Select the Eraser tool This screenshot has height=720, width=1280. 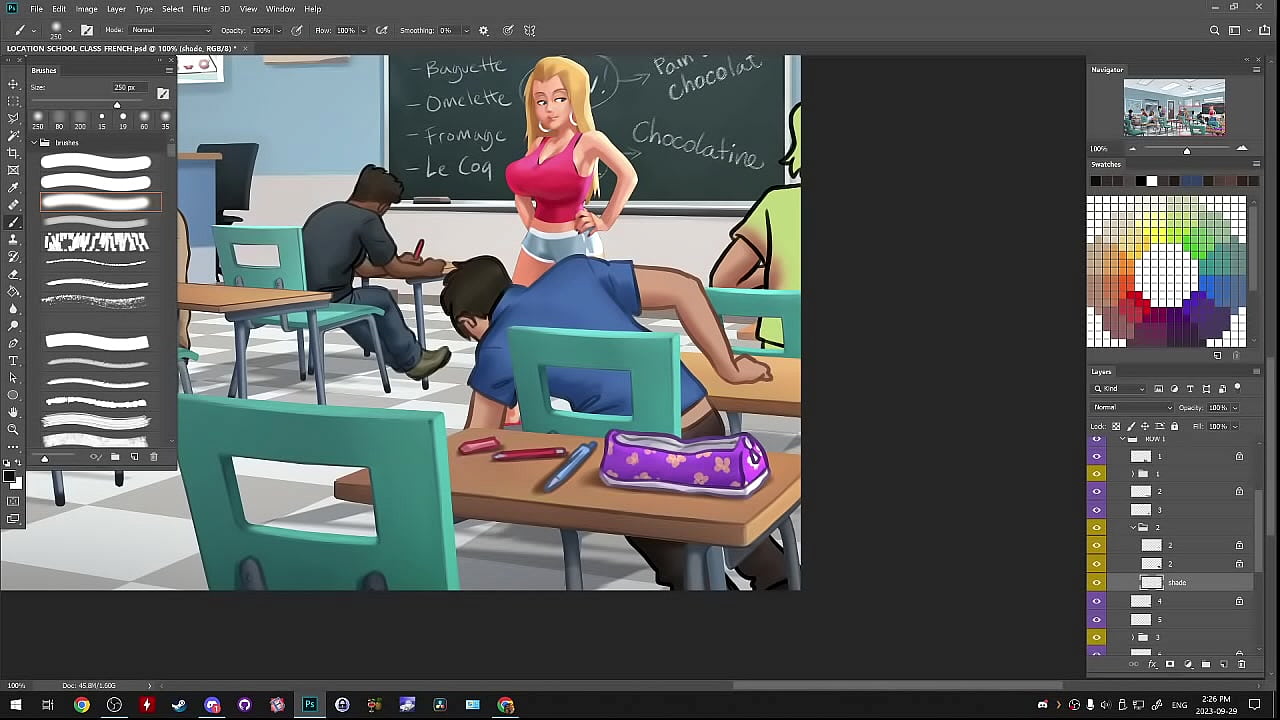[13, 274]
